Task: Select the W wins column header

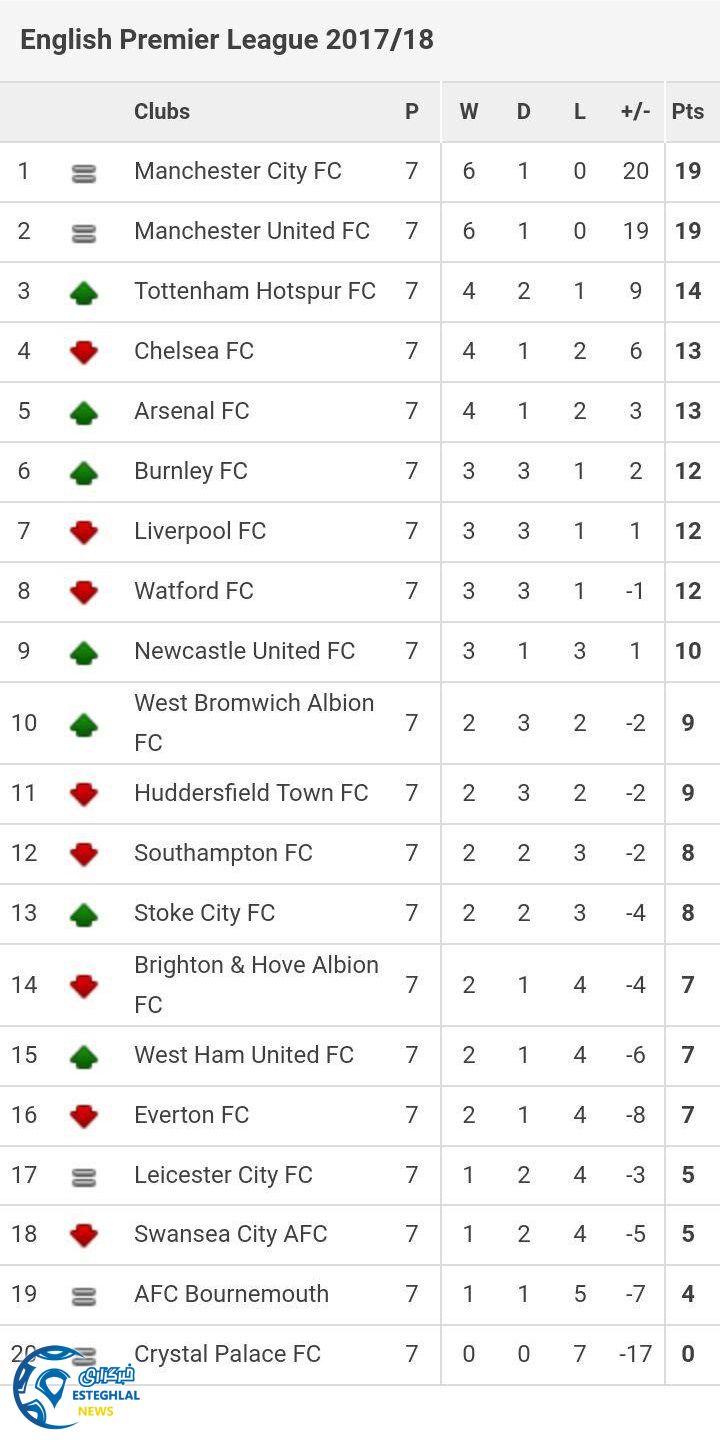Action: coord(468,111)
